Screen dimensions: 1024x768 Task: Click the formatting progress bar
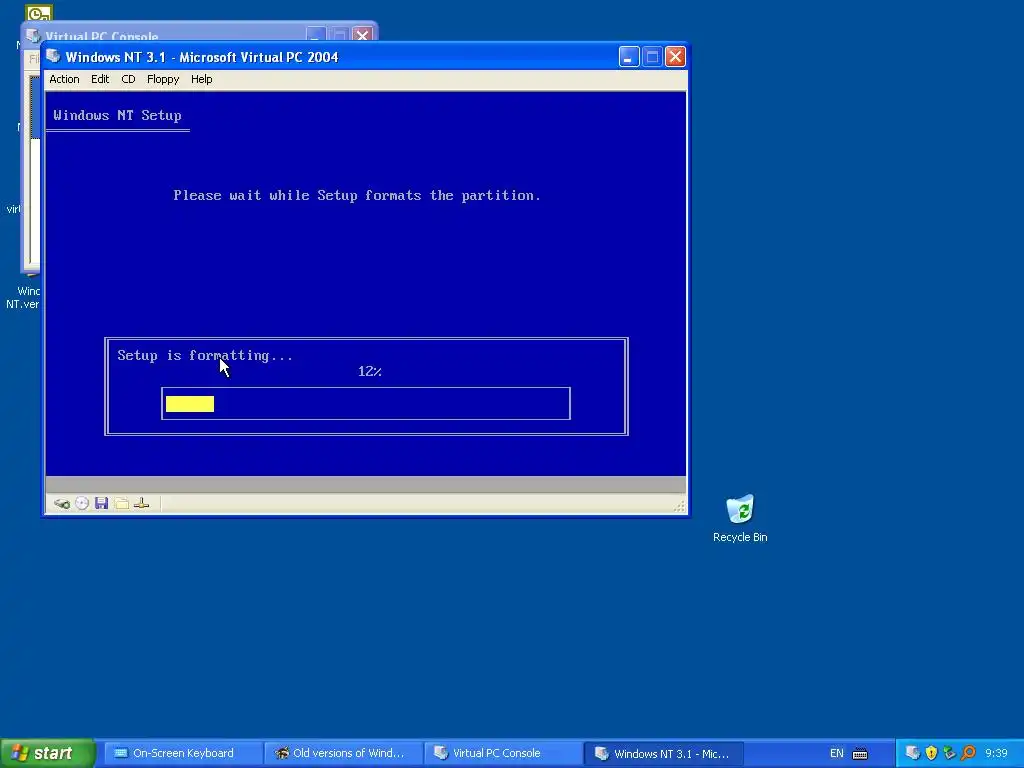pos(366,404)
